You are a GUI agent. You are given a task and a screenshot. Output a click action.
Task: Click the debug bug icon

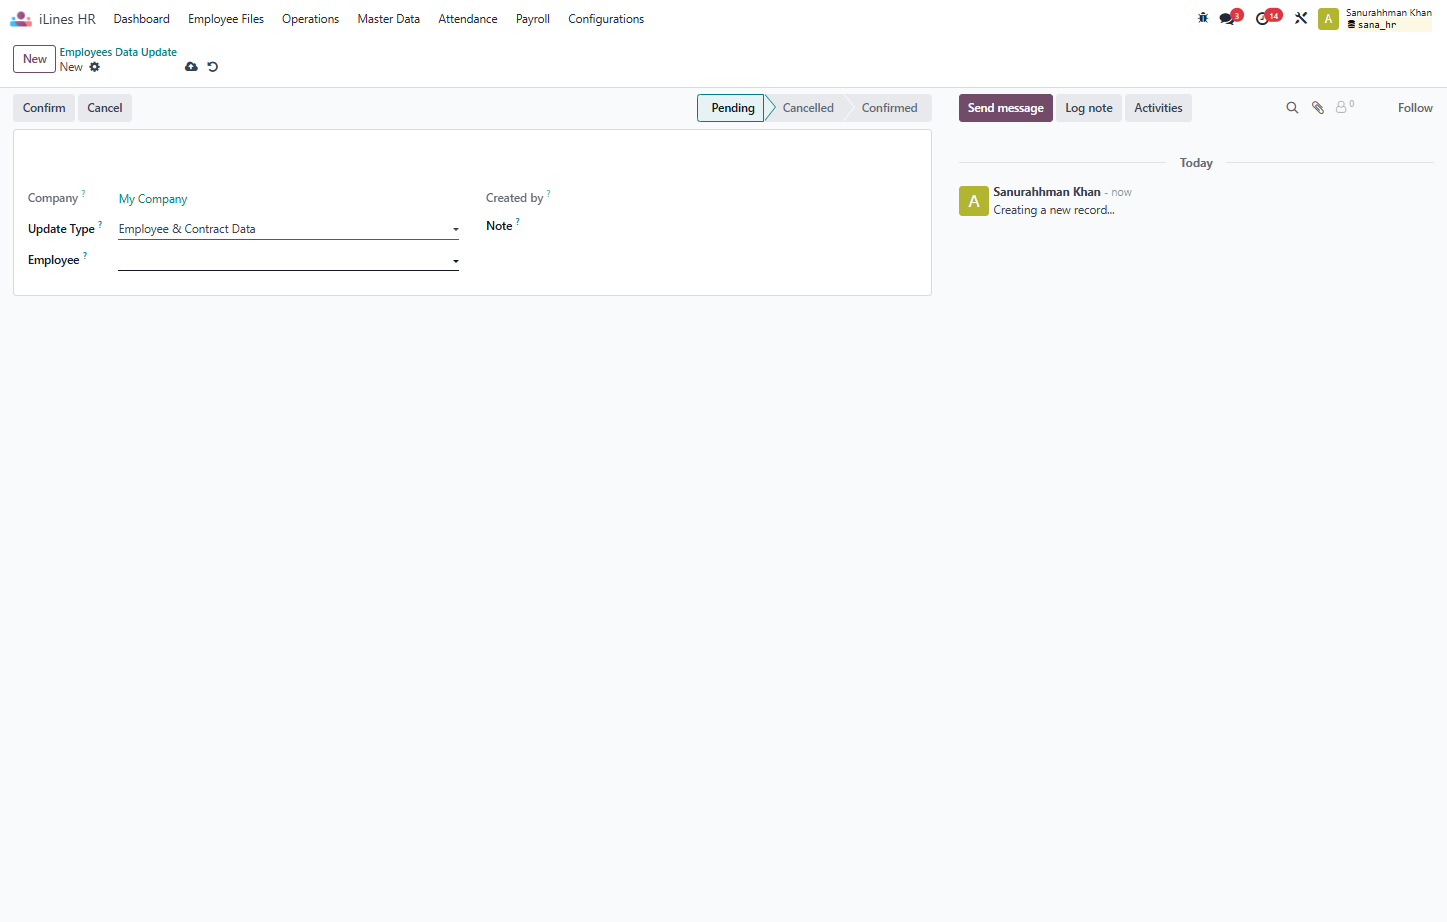[x=1203, y=18]
